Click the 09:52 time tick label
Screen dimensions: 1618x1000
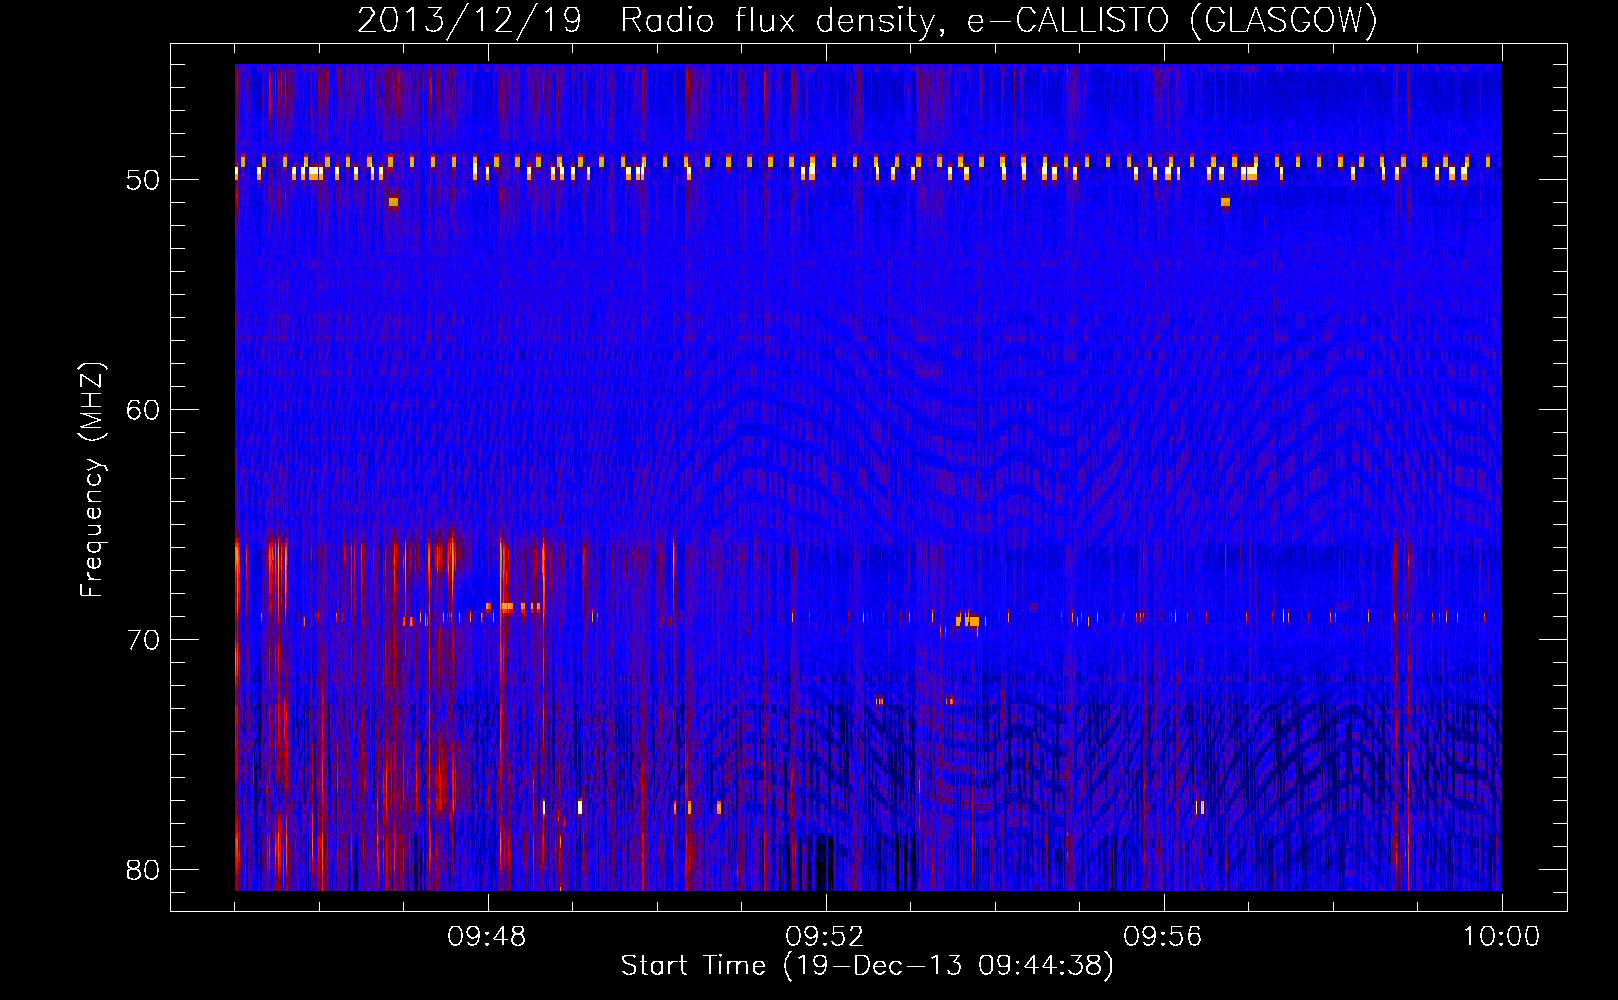click(825, 937)
